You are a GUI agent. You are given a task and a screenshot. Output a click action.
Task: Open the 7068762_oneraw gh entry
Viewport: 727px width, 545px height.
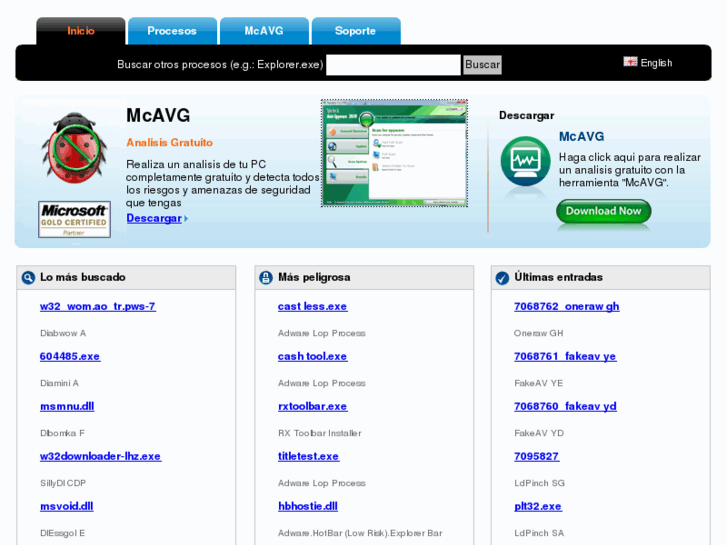(x=567, y=307)
